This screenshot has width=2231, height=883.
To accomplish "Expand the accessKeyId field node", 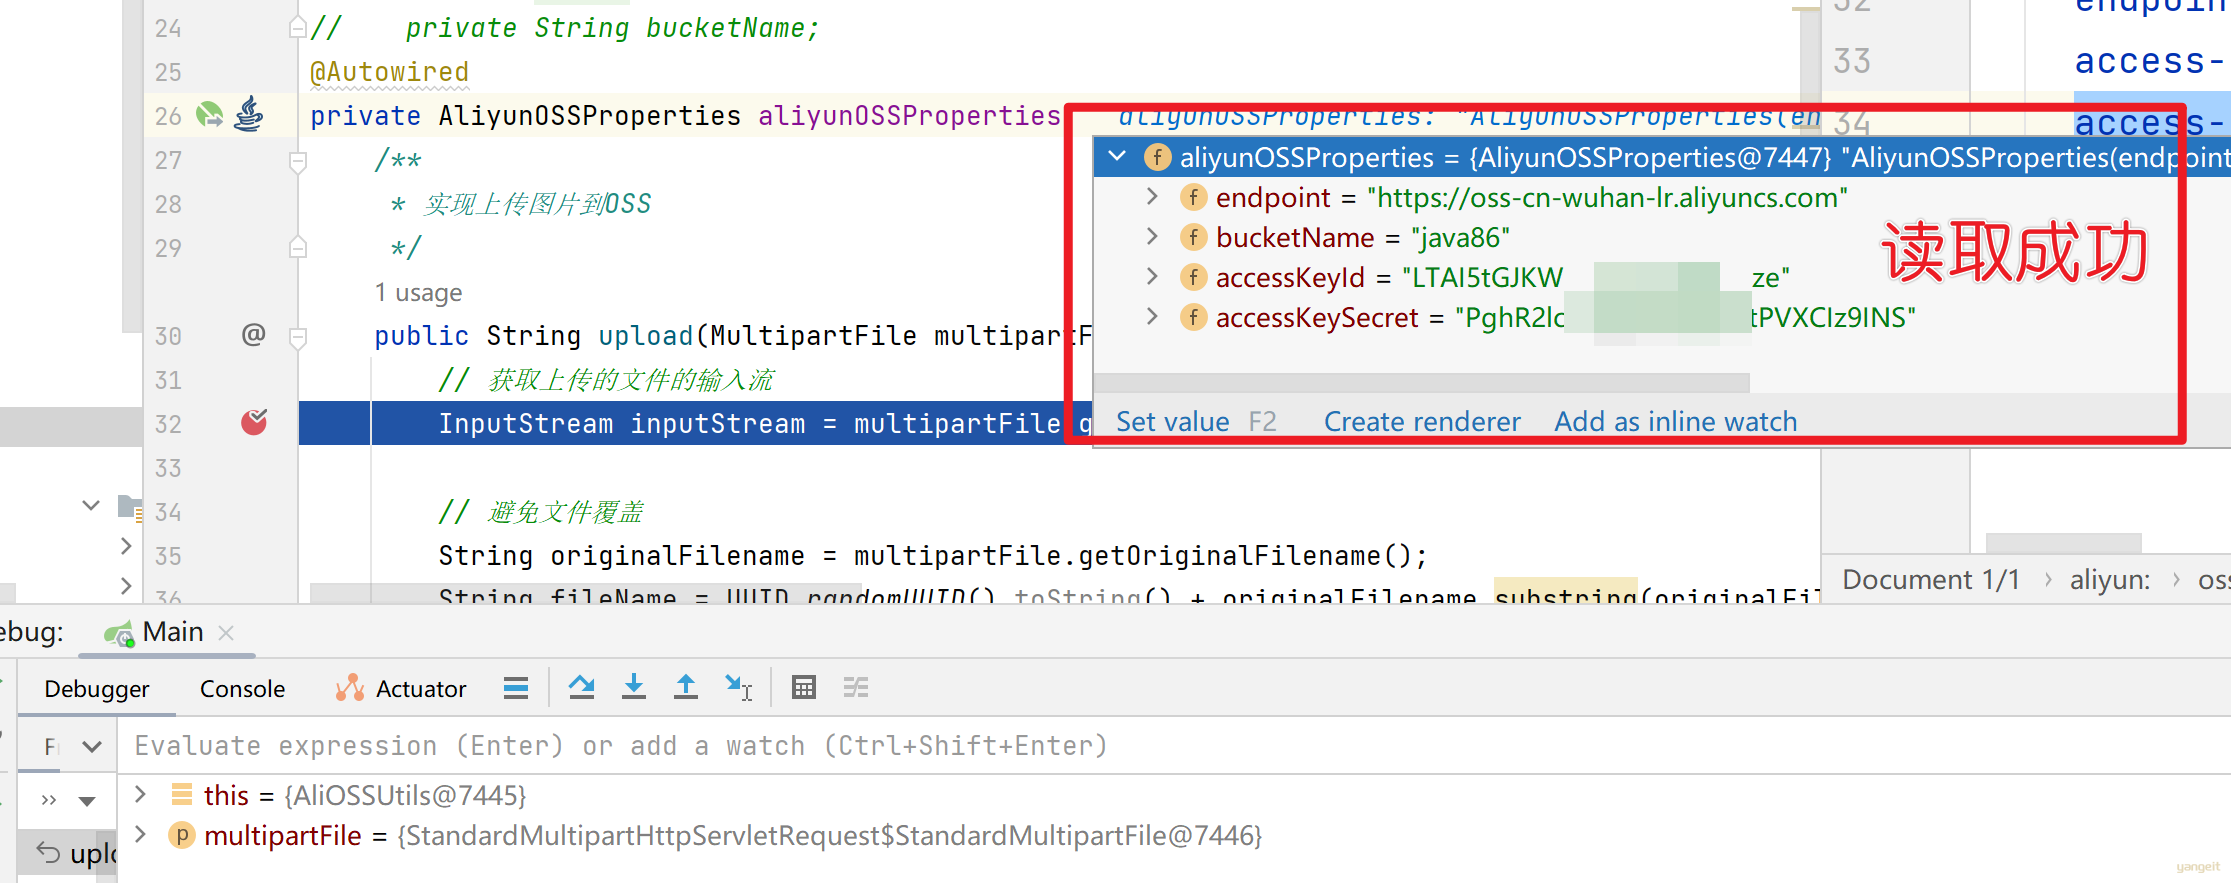I will [1152, 277].
